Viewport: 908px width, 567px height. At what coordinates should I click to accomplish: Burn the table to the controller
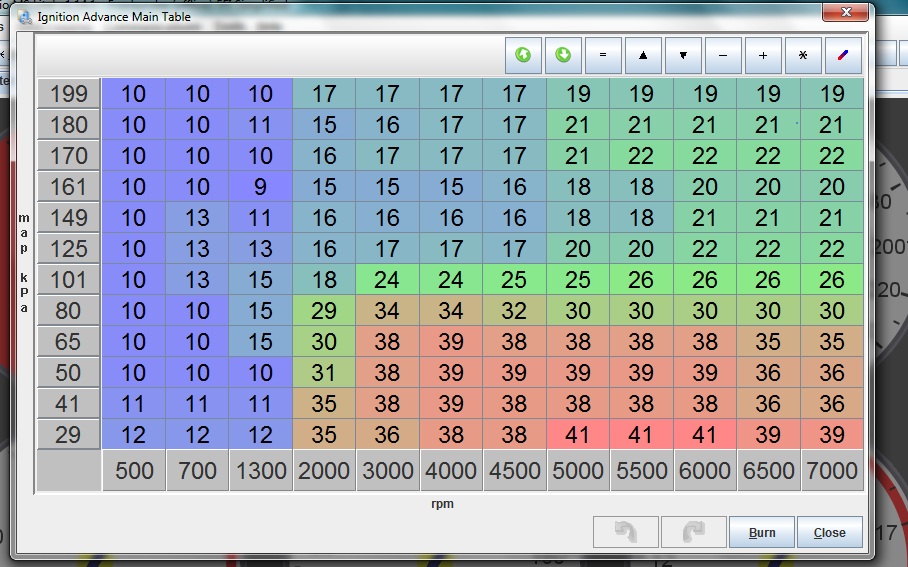[761, 532]
